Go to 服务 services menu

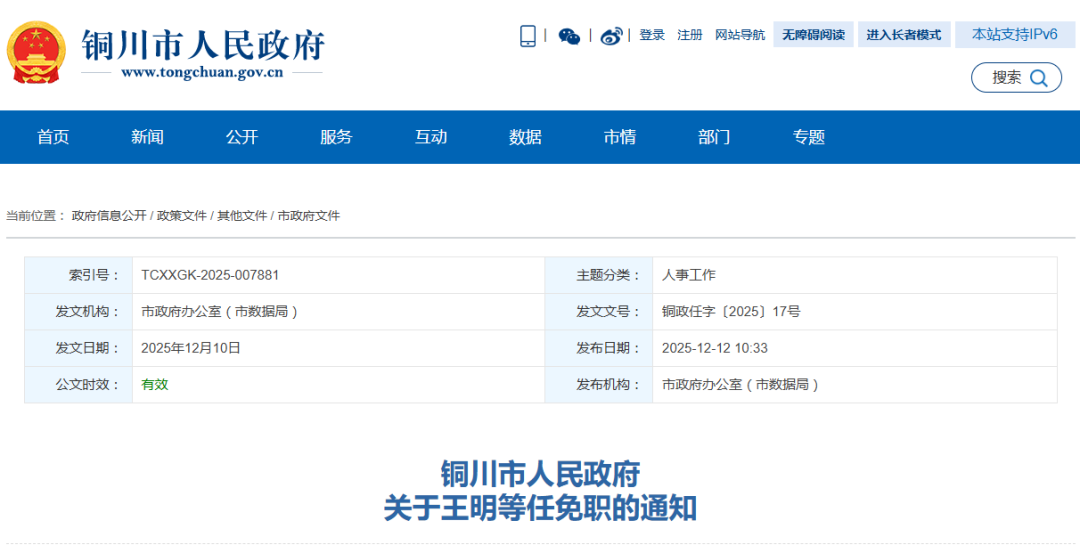336,137
